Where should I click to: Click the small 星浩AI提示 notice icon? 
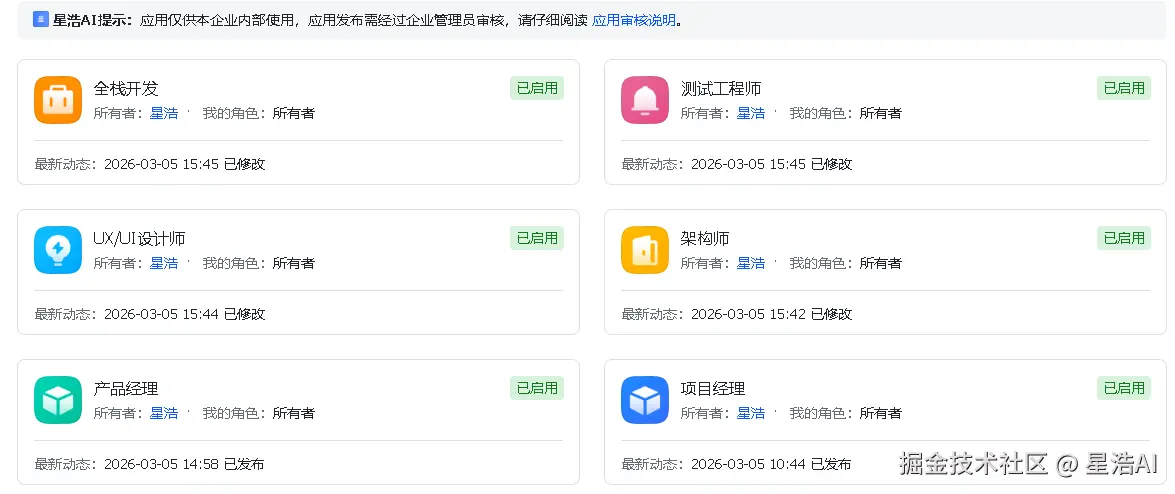tap(40, 19)
